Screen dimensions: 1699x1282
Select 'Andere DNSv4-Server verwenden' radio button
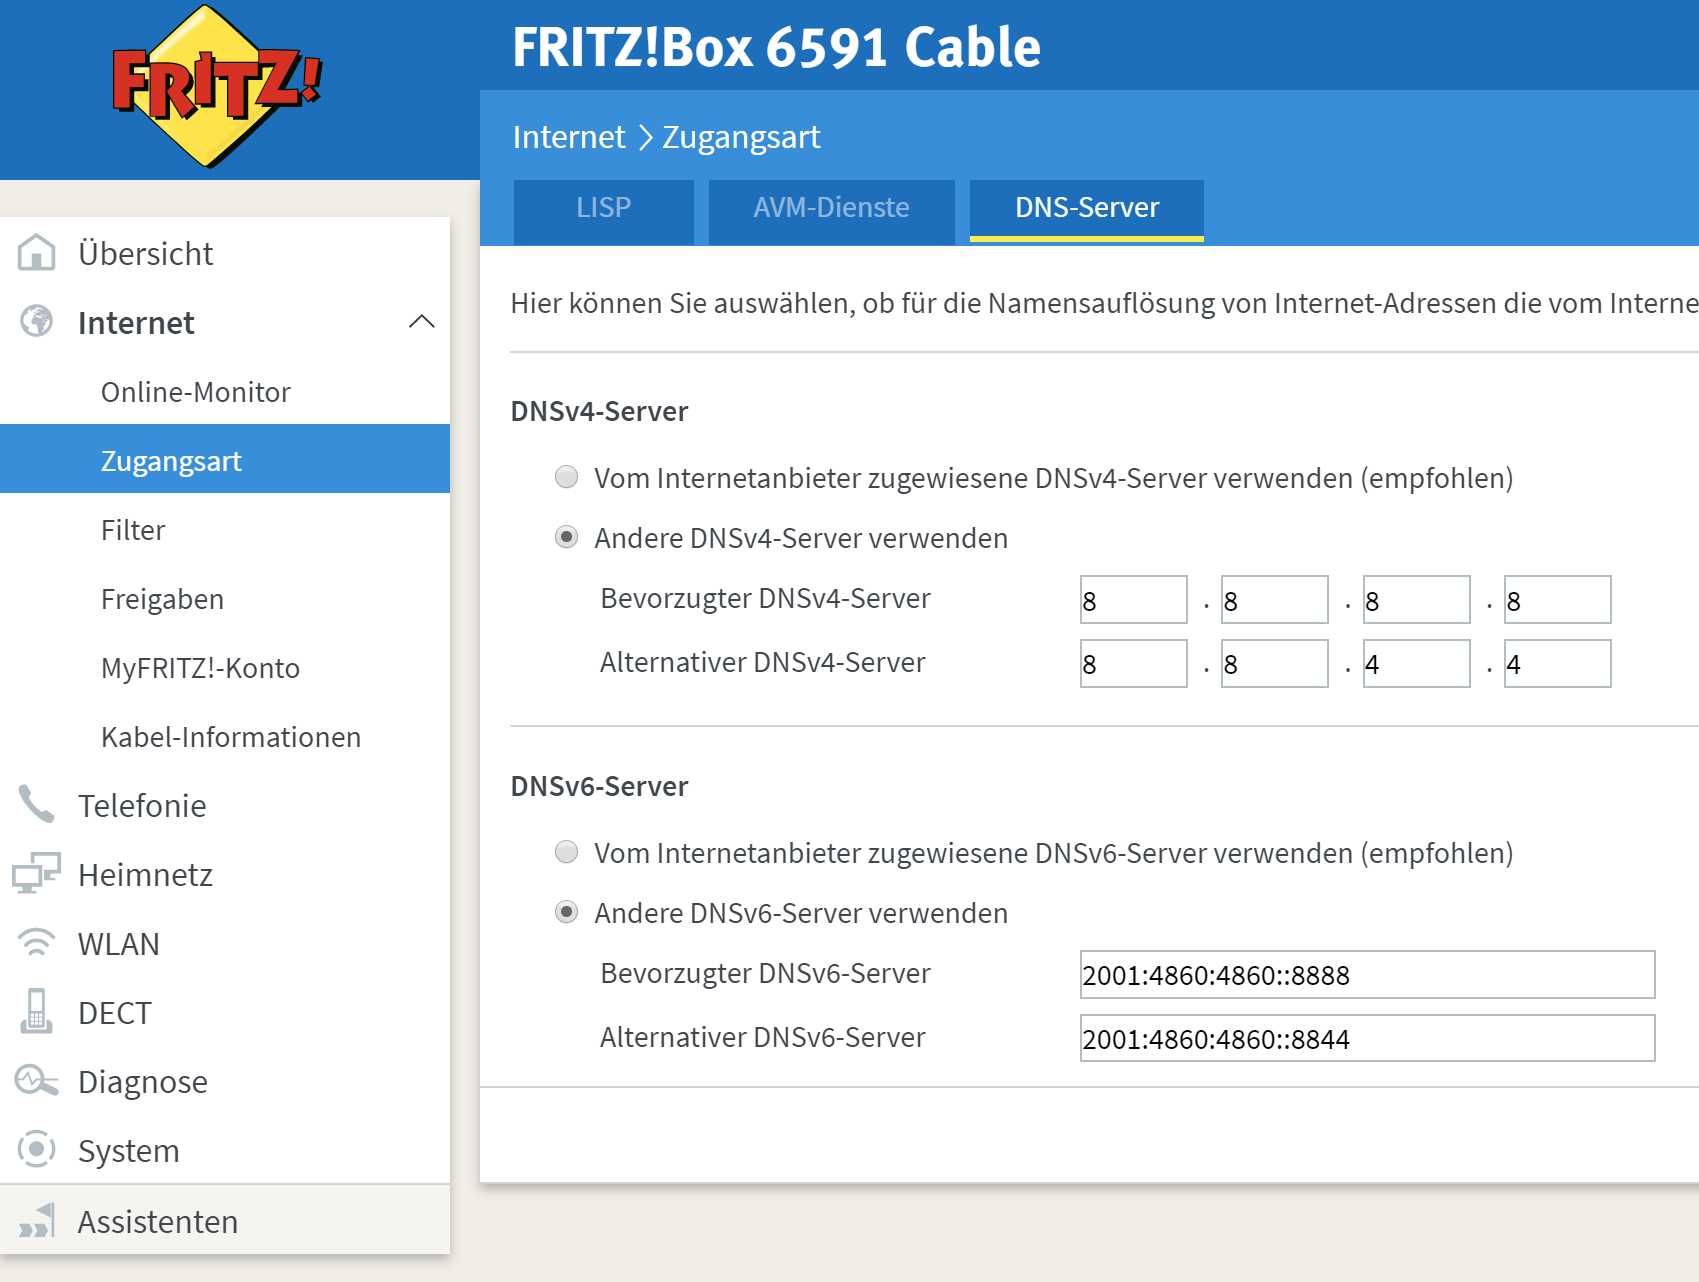pyautogui.click(x=567, y=537)
